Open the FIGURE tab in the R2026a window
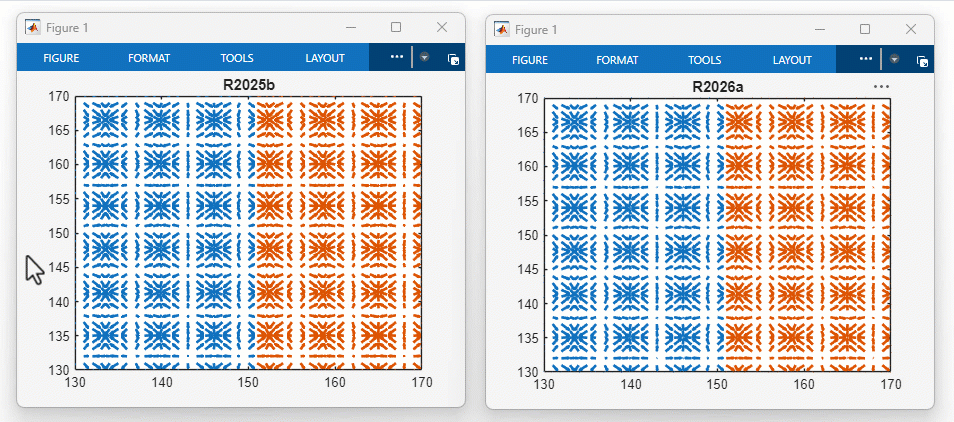Image resolution: width=954 pixels, height=422 pixels. 530,60
